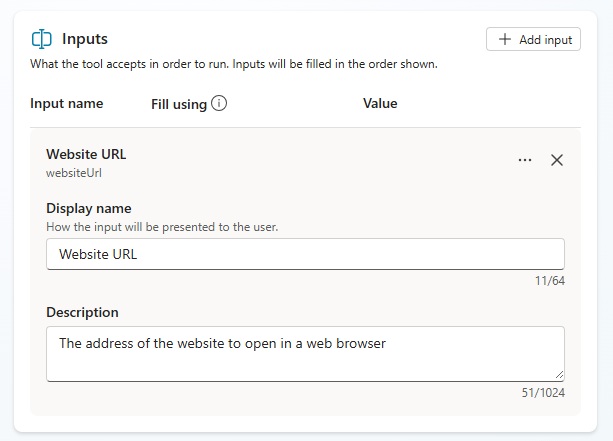
Task: Click the Website URL card title
Action: point(86,154)
